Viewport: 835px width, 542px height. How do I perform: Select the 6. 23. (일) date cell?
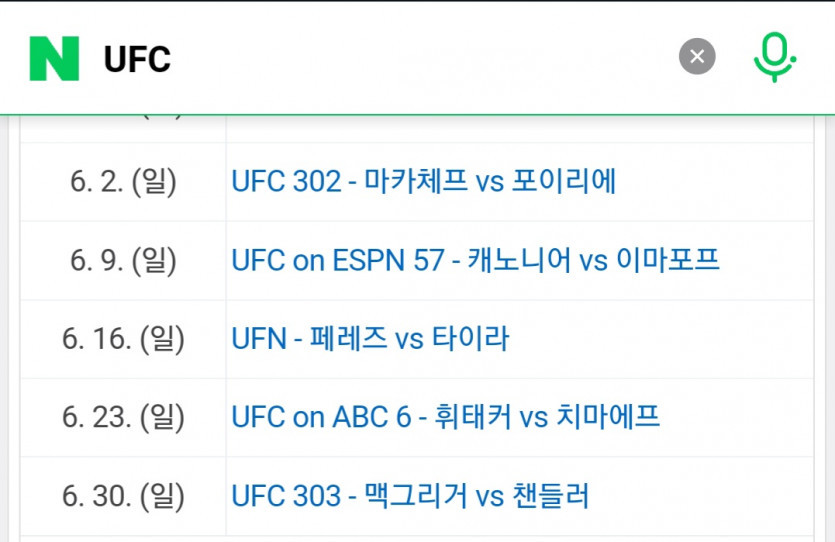pyautogui.click(x=123, y=416)
